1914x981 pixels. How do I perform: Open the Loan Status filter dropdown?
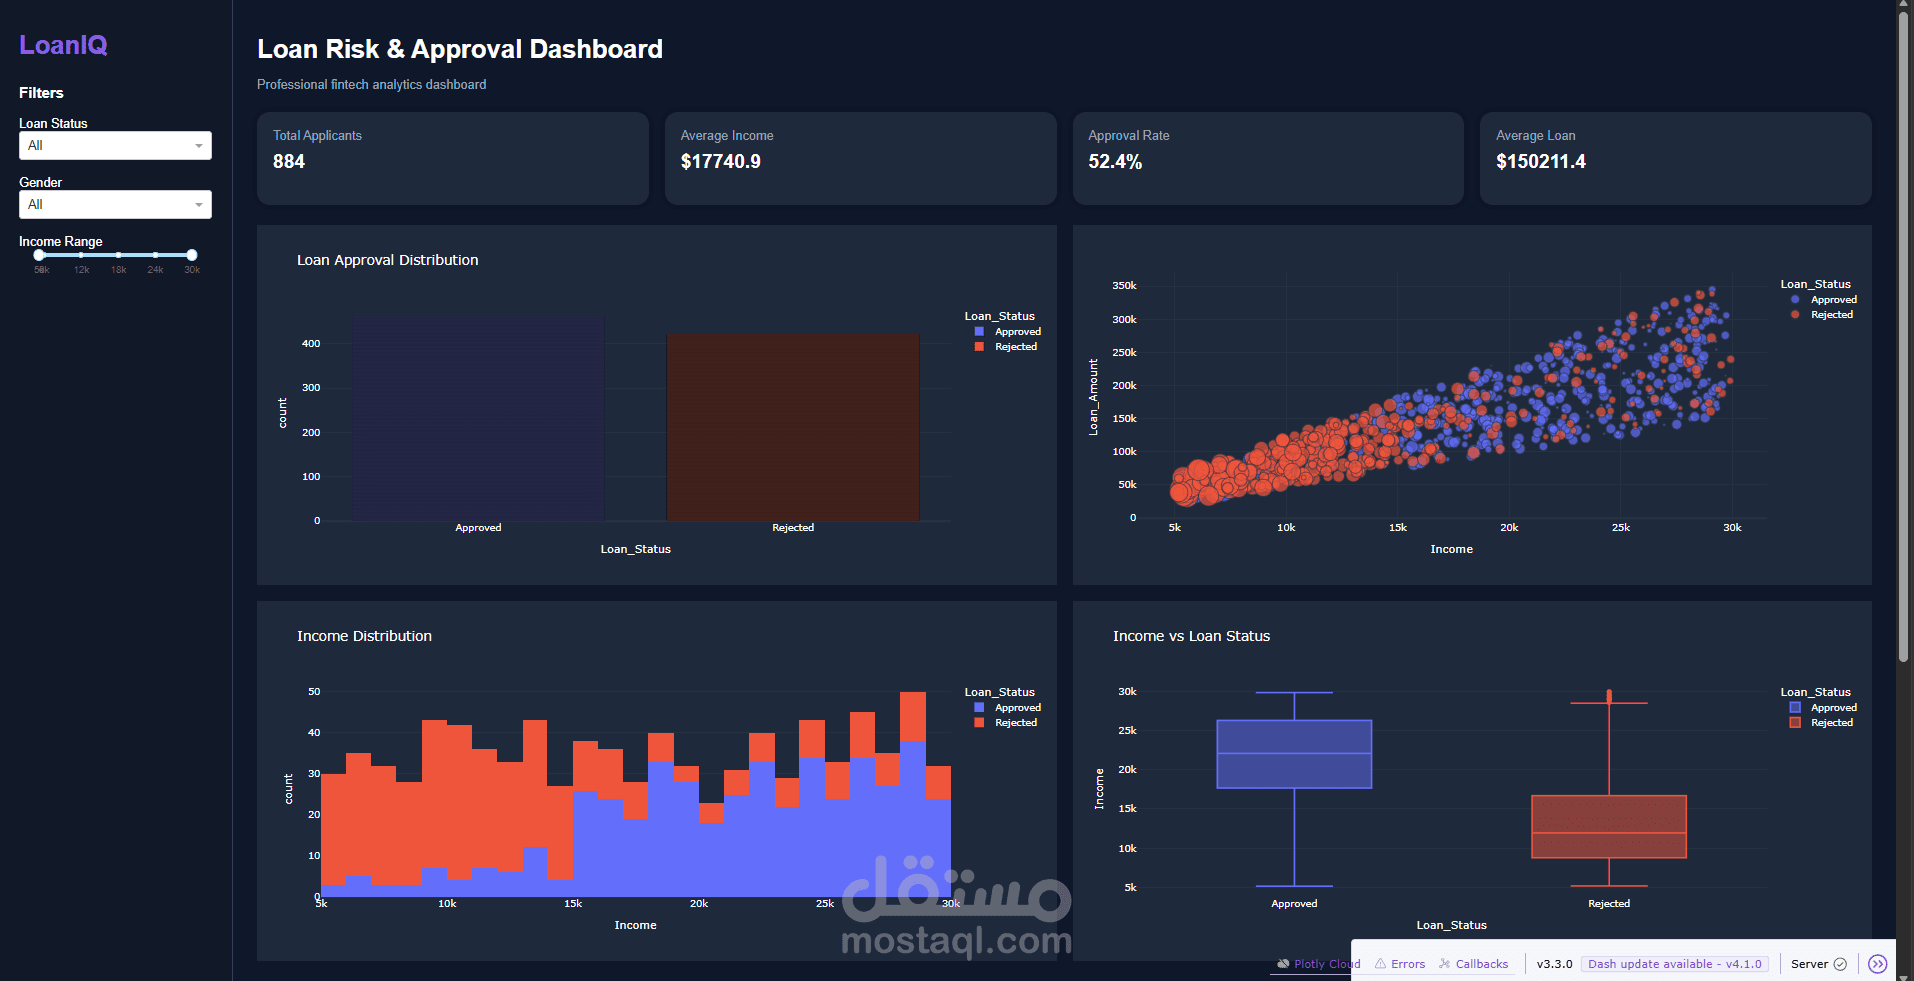pos(115,145)
